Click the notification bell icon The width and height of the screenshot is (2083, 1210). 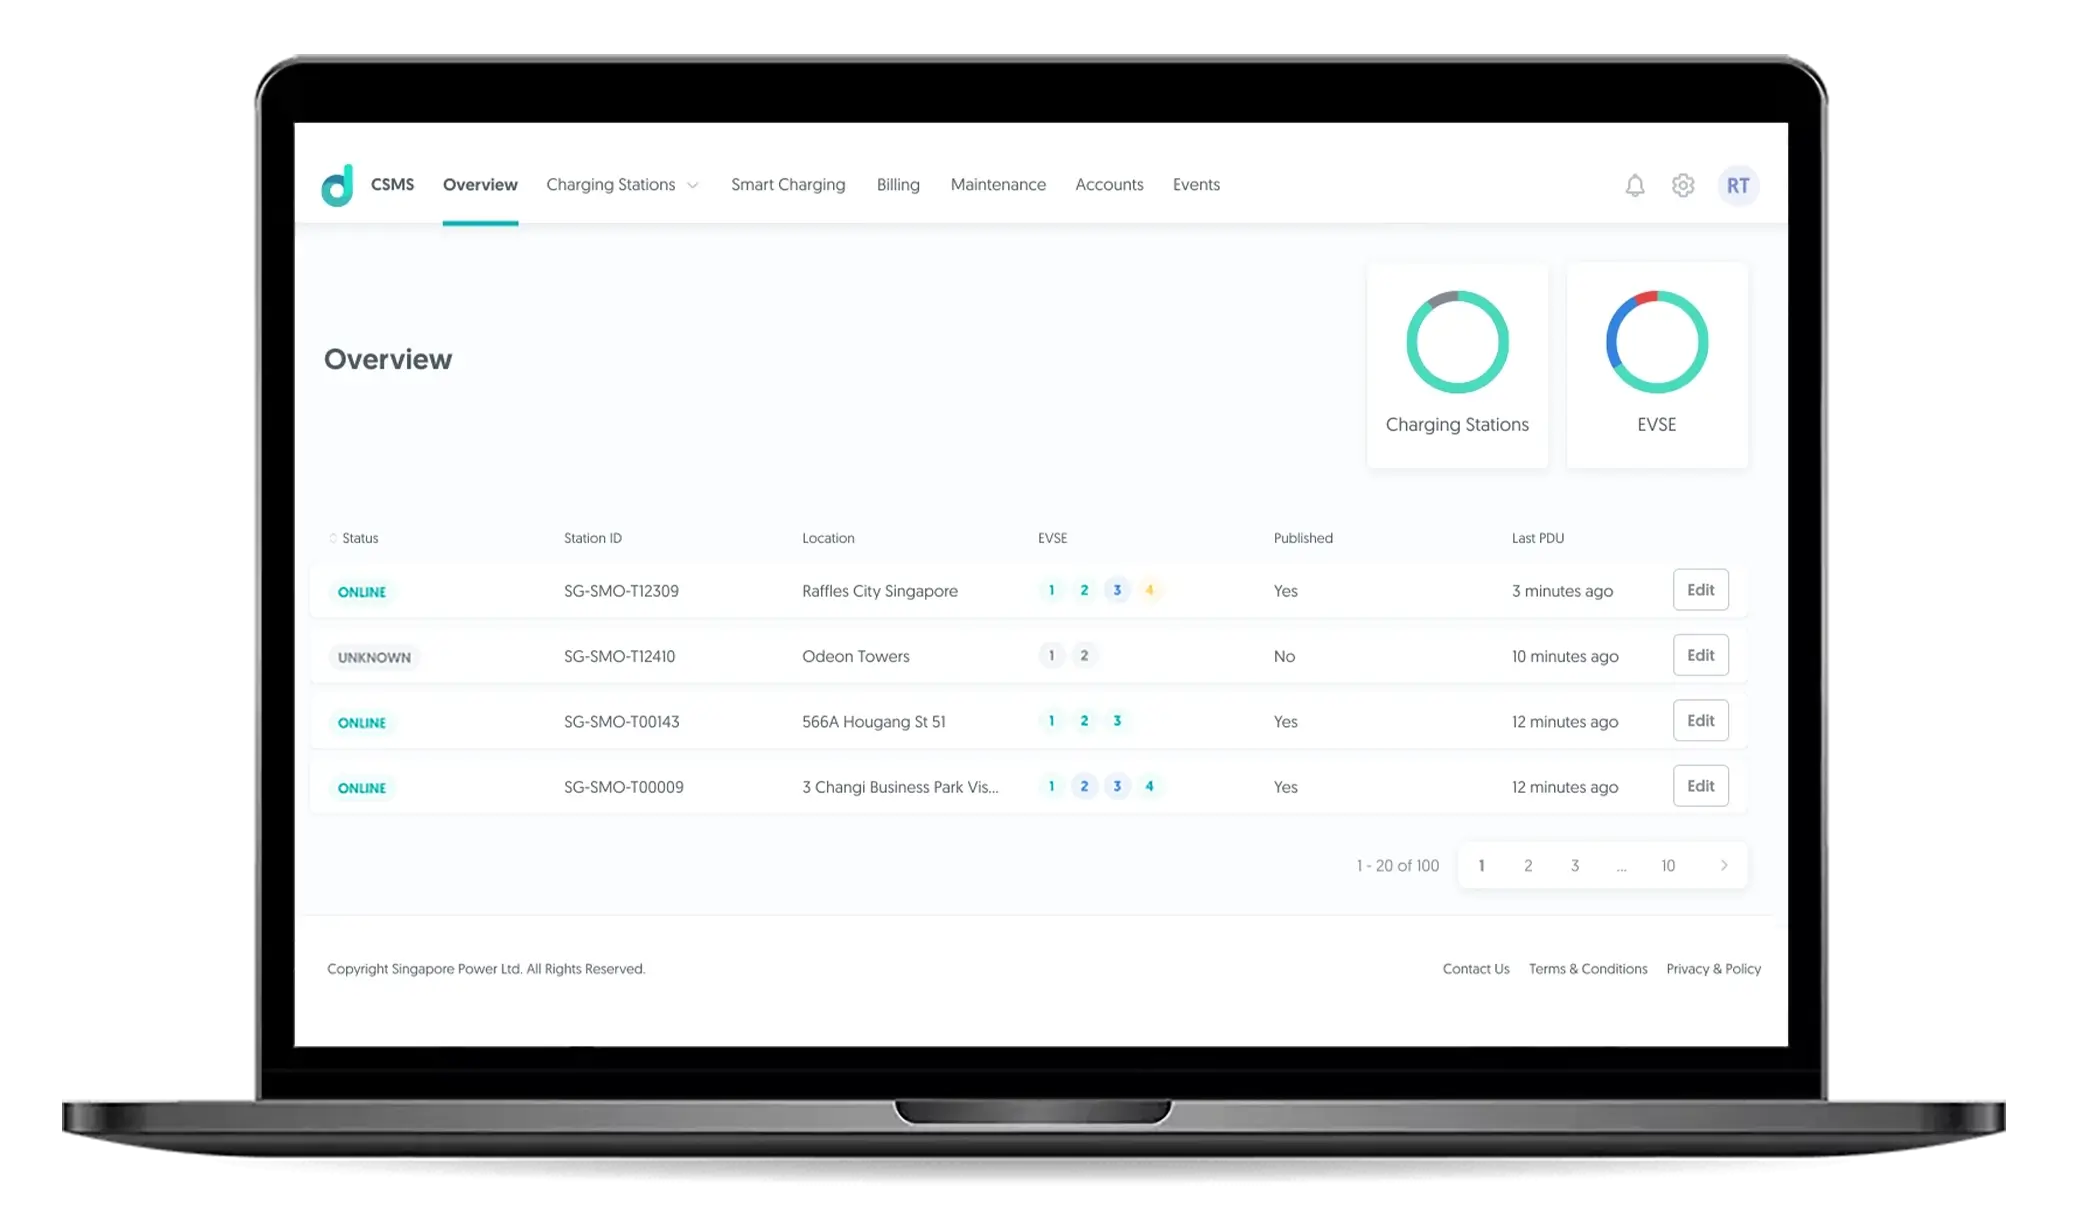coord(1635,184)
